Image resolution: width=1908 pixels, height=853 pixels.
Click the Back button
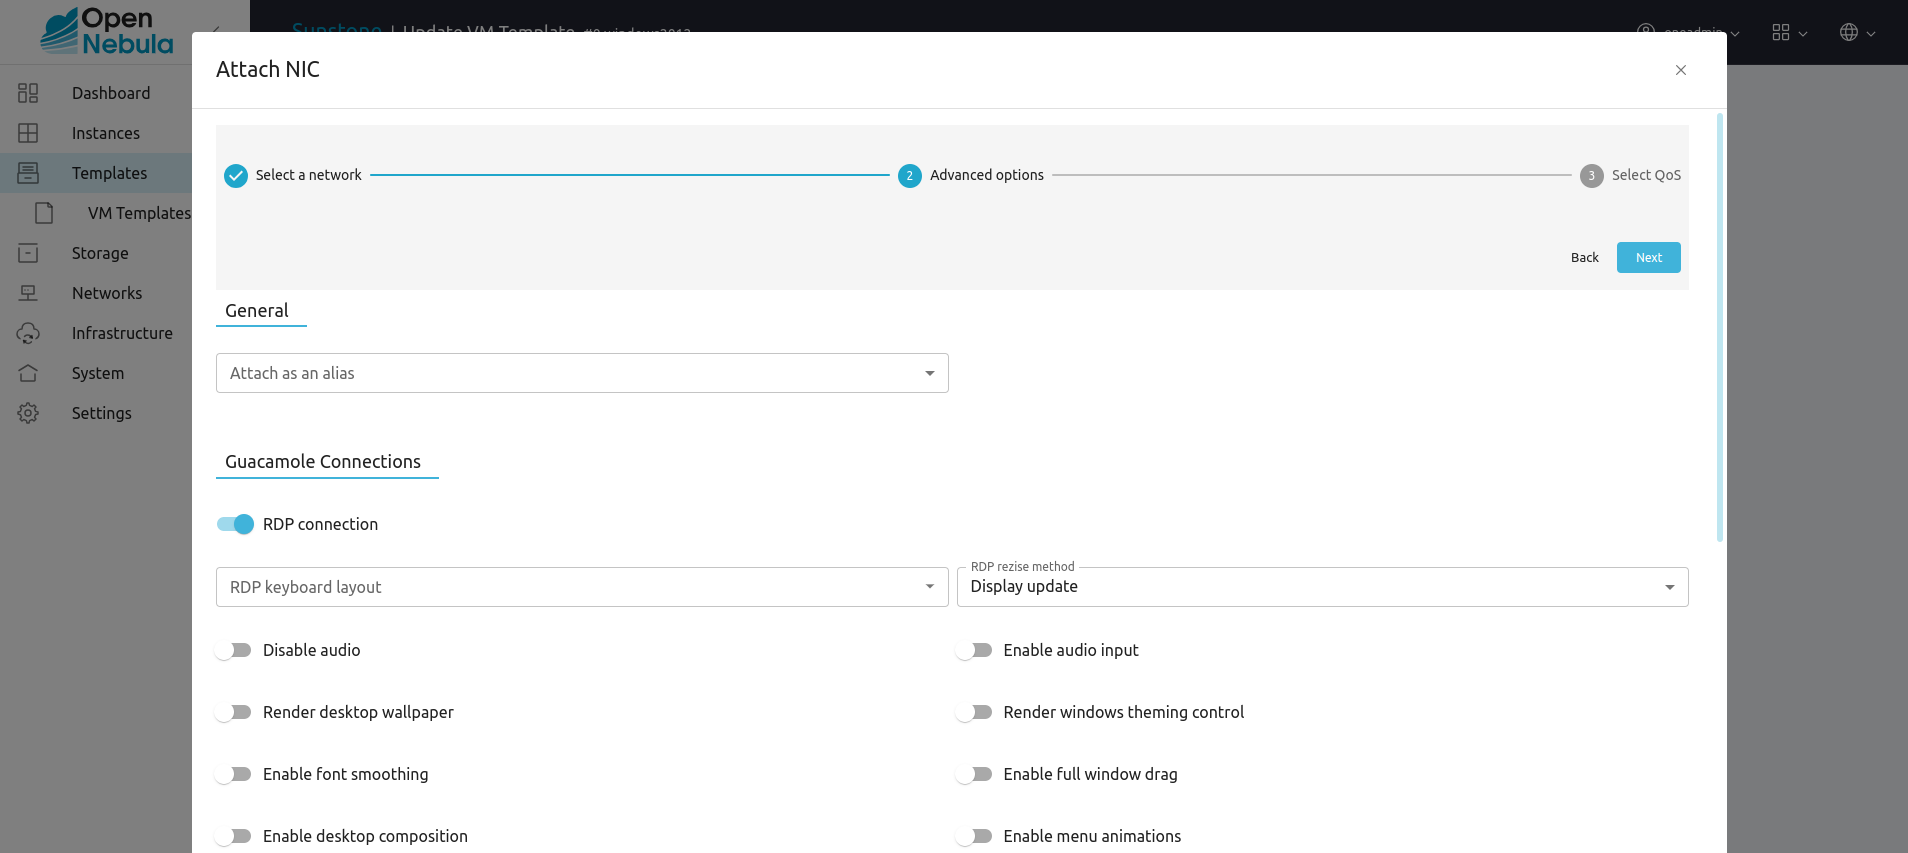click(1584, 258)
